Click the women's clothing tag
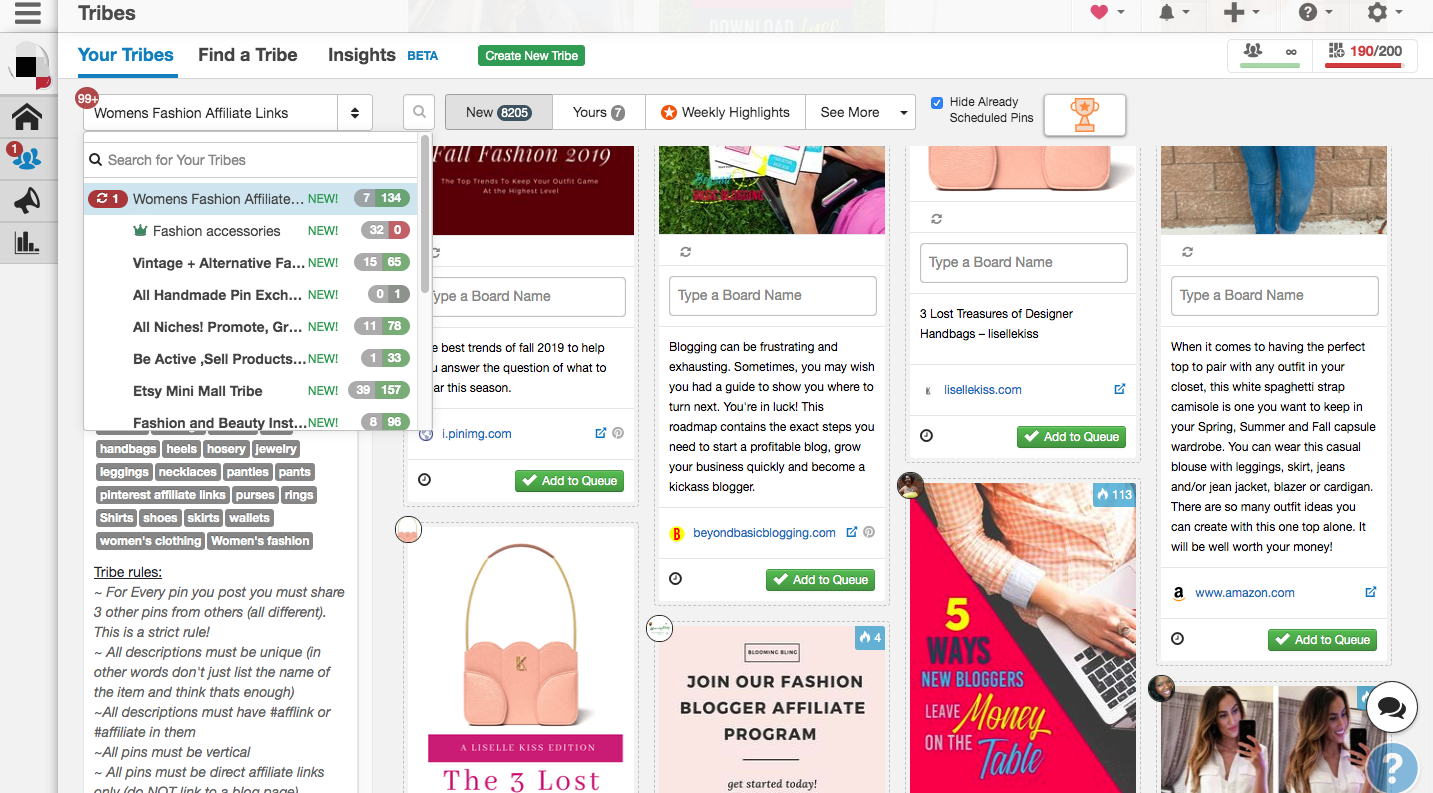The image size is (1433, 793). pos(151,541)
